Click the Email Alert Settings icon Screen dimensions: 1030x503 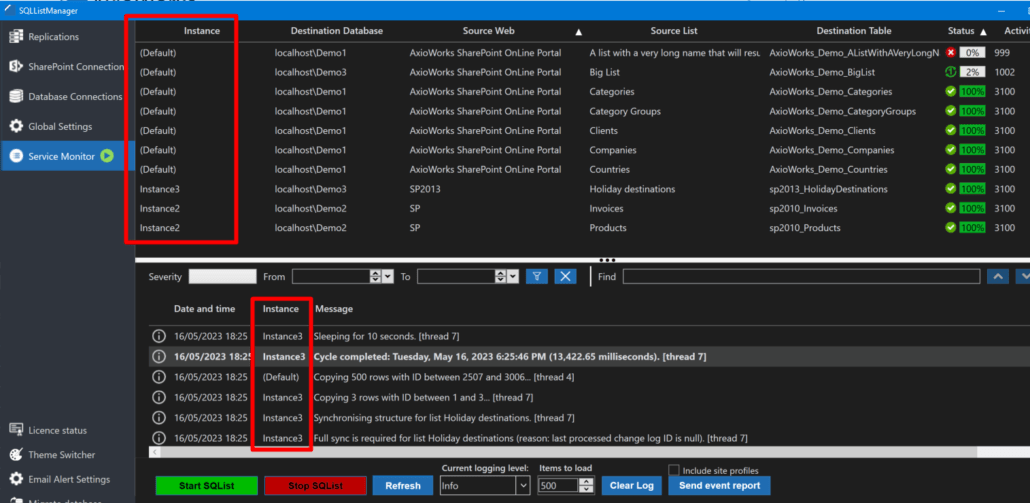click(x=16, y=479)
